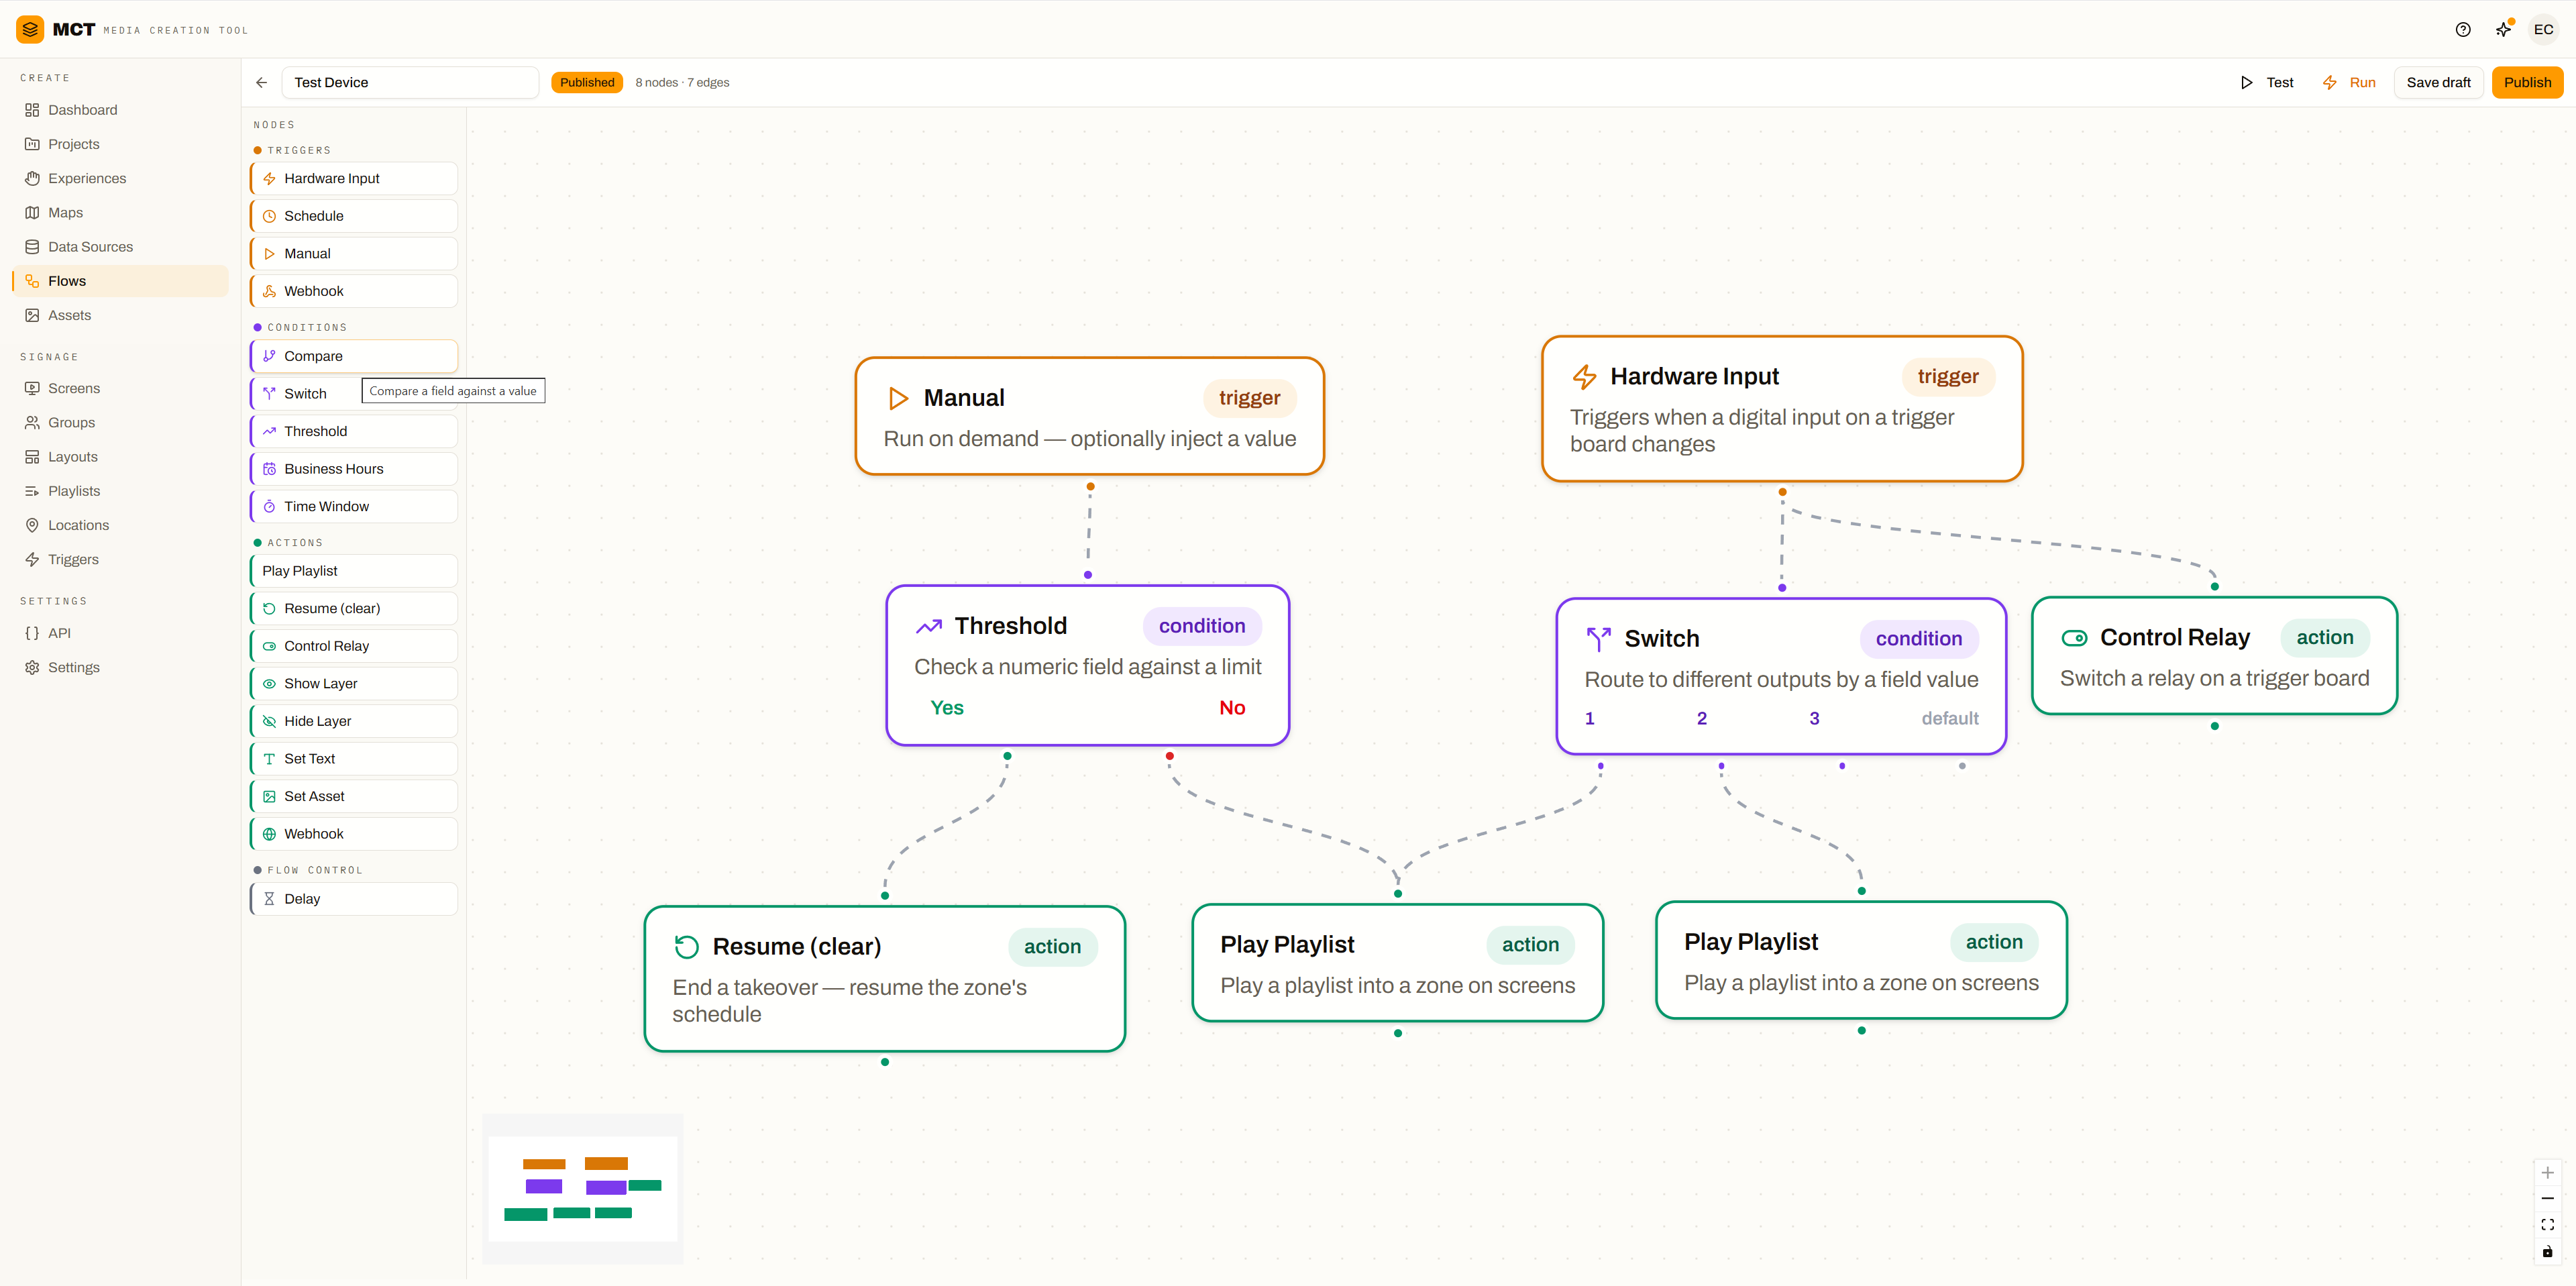
Task: Select the Threshold condition palette item
Action: pos(354,431)
